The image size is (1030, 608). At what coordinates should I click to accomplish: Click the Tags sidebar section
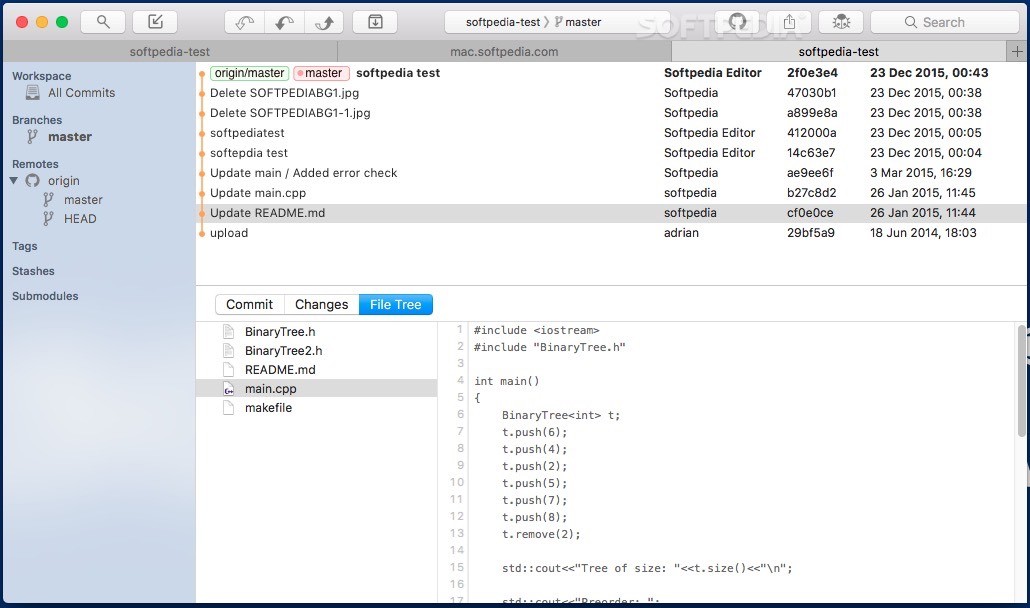coord(24,246)
